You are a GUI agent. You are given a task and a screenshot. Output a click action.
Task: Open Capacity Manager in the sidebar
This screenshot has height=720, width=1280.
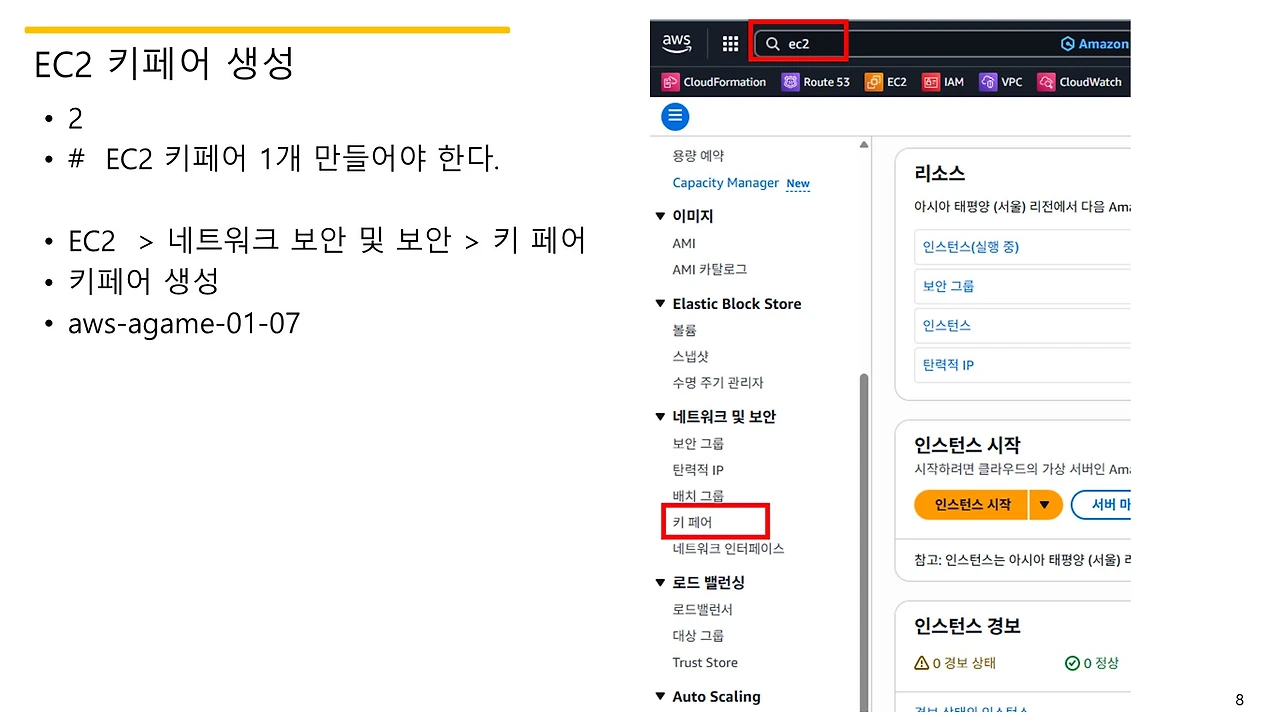pos(726,183)
